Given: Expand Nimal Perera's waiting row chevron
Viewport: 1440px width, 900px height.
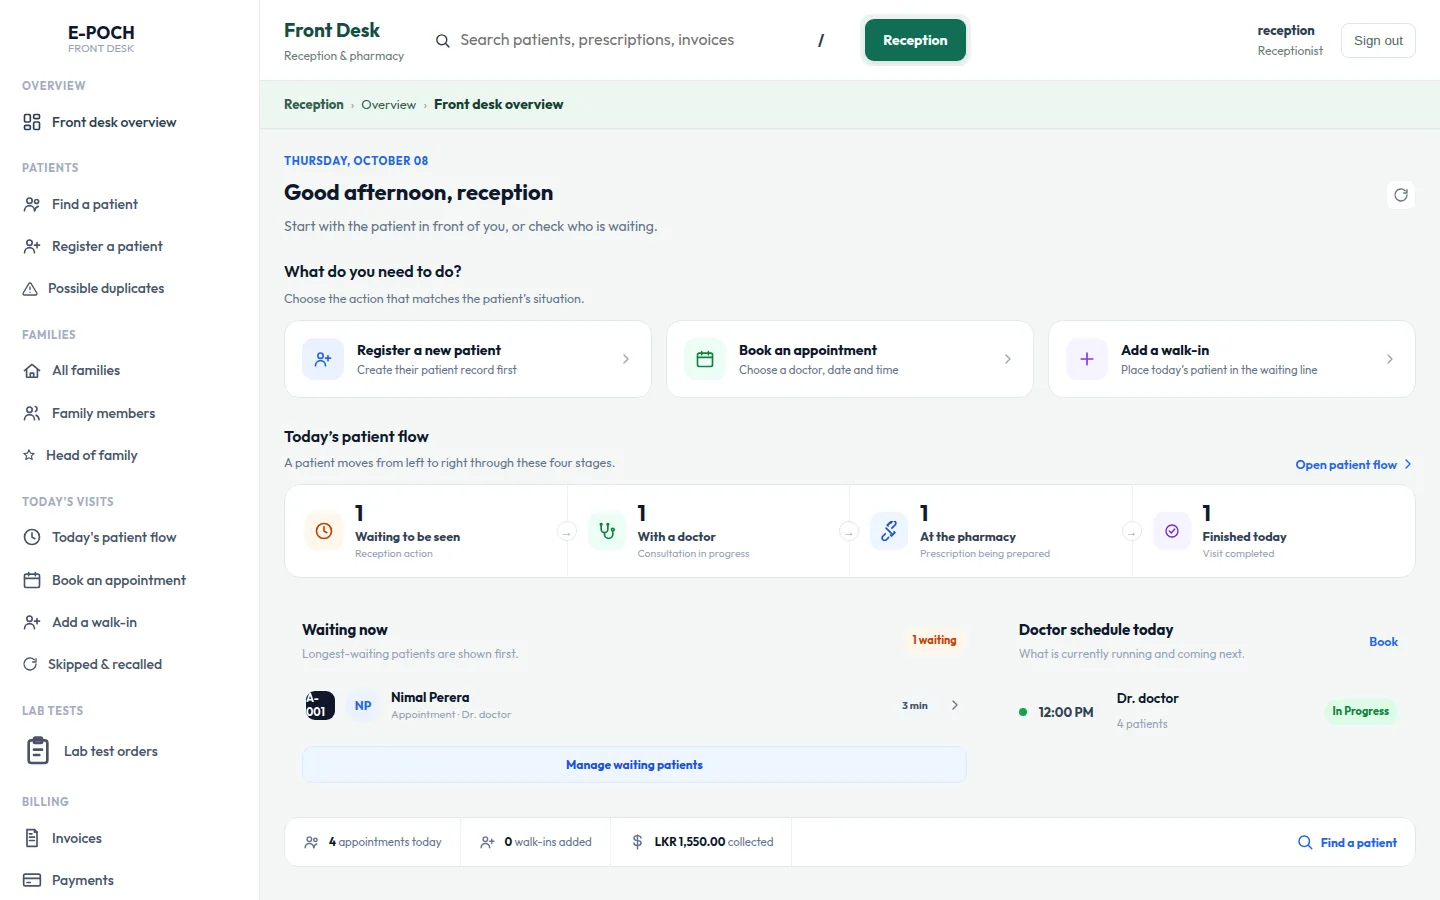Looking at the screenshot, I should pyautogui.click(x=955, y=705).
